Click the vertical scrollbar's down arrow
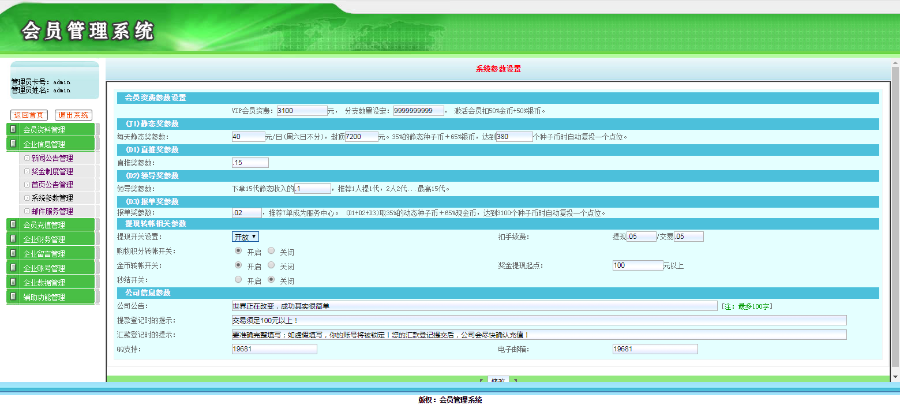The width and height of the screenshot is (900, 405). 895,377
